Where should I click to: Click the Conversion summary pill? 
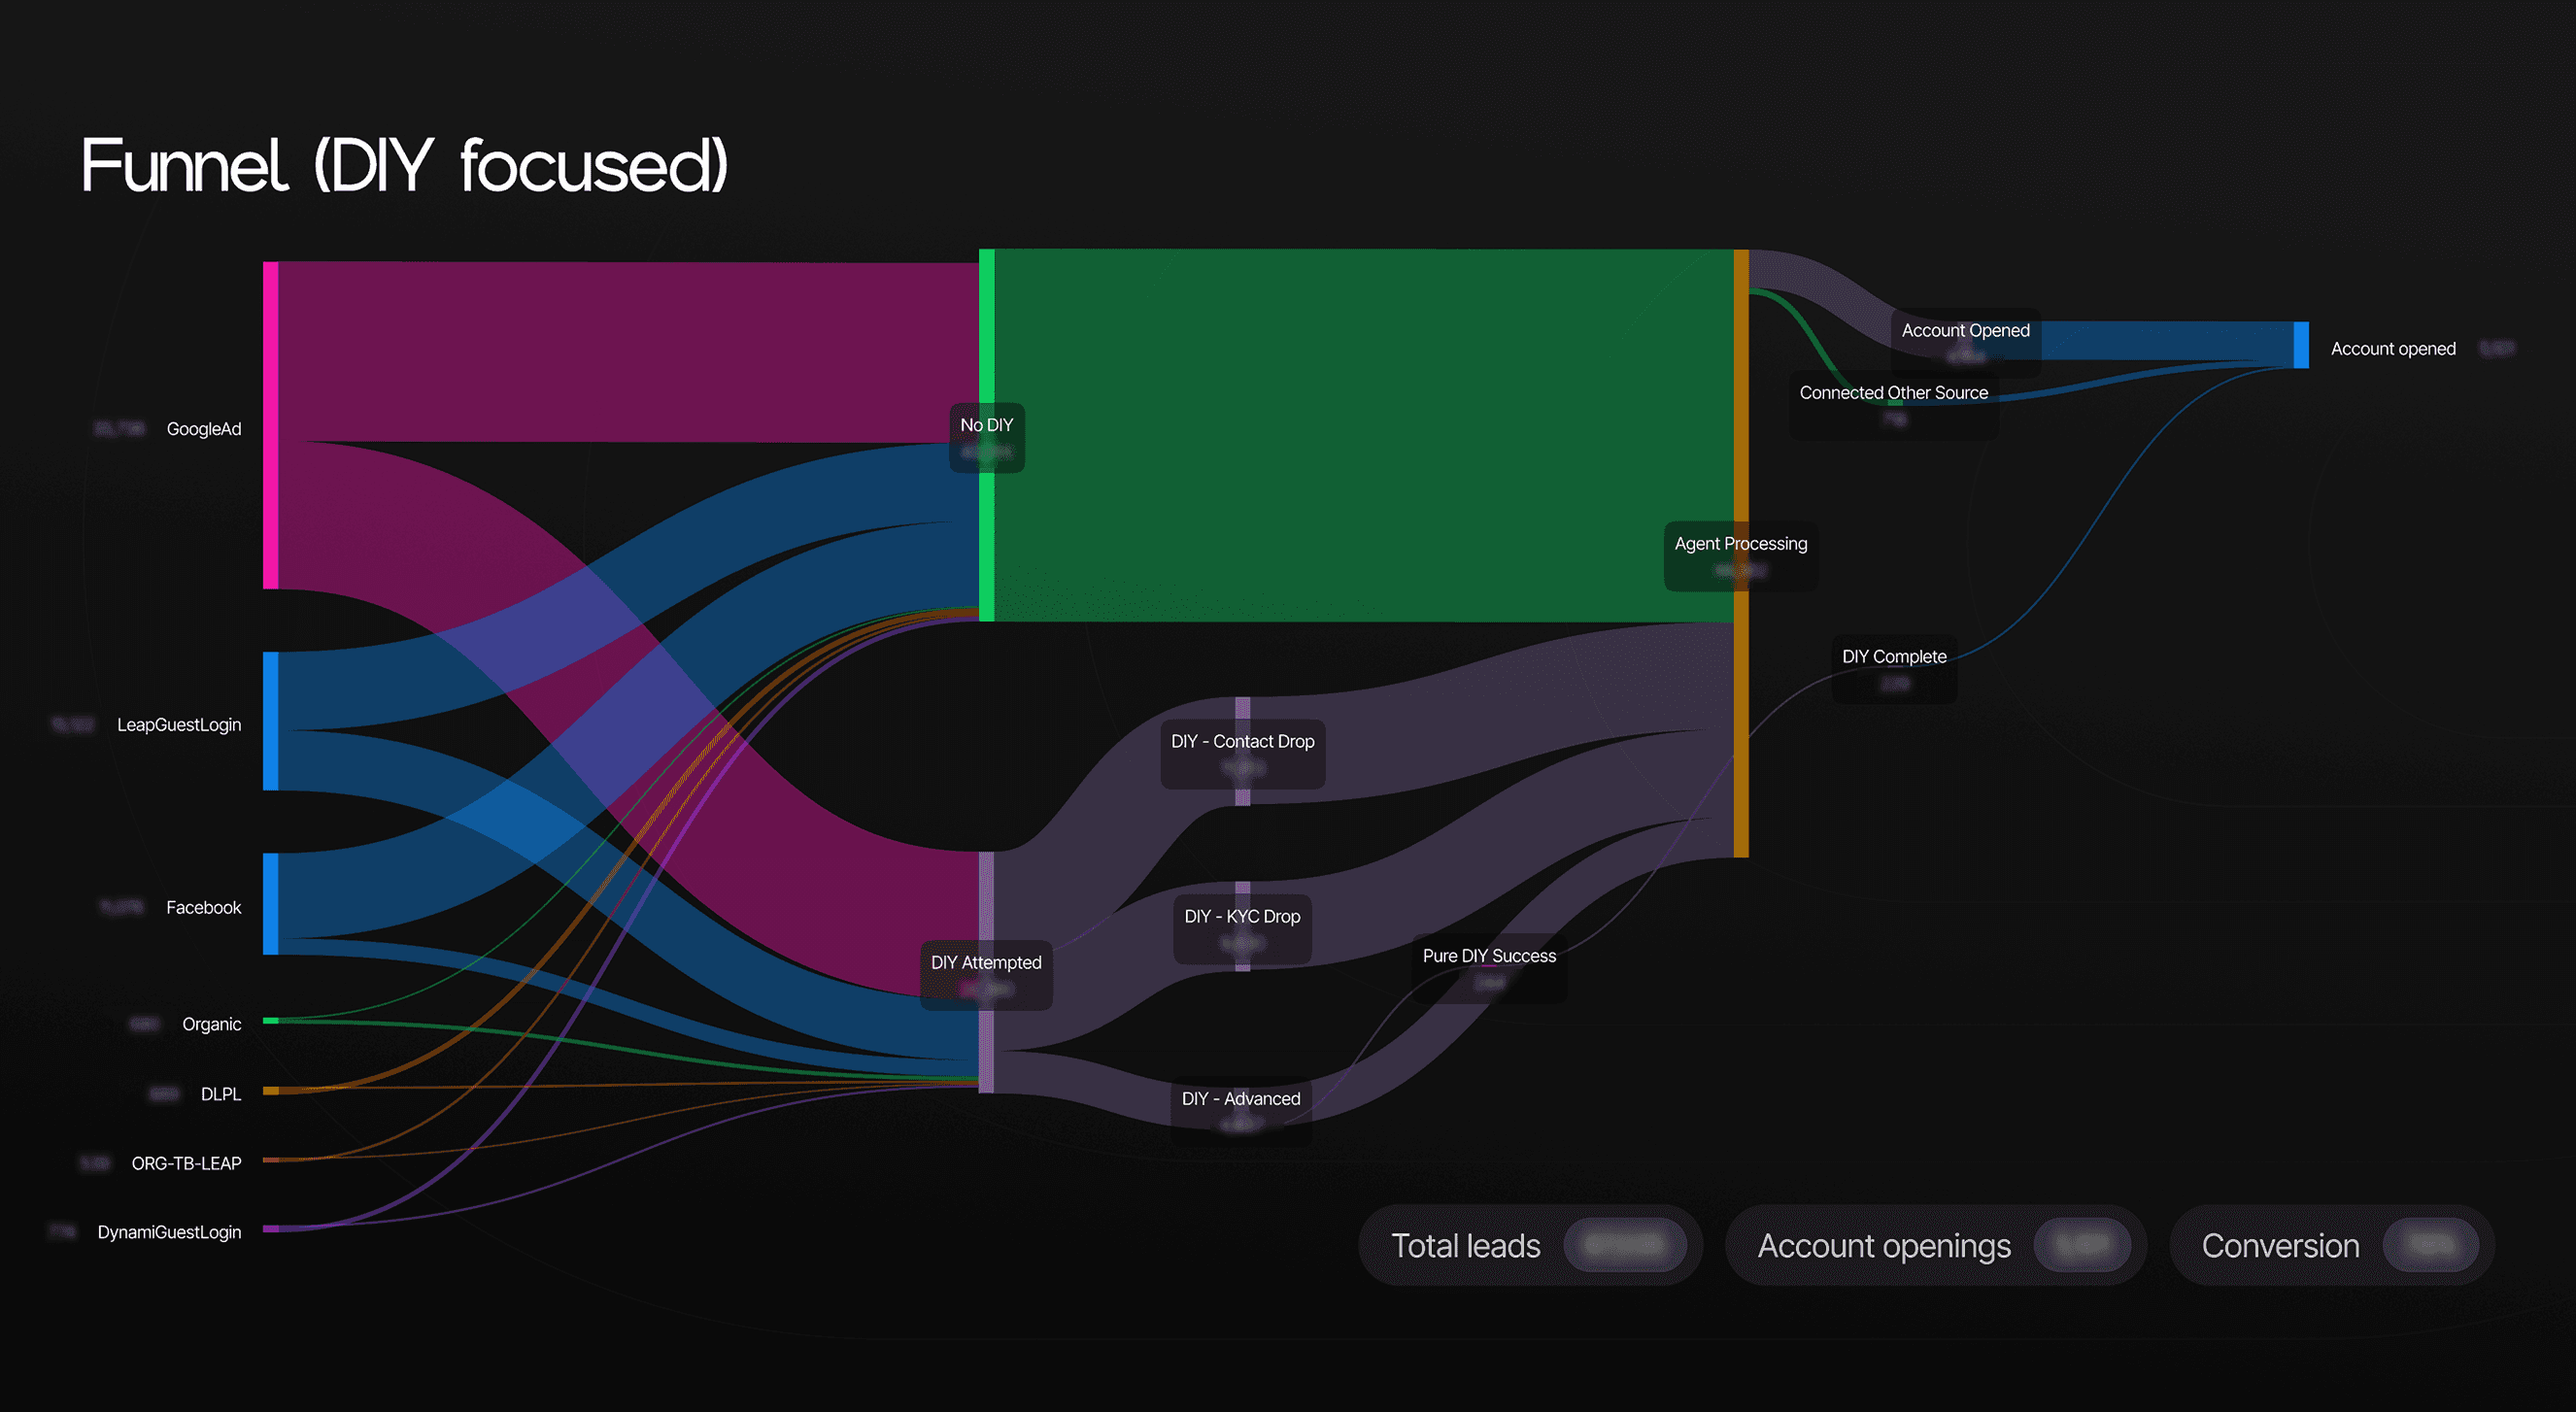tap(2332, 1245)
